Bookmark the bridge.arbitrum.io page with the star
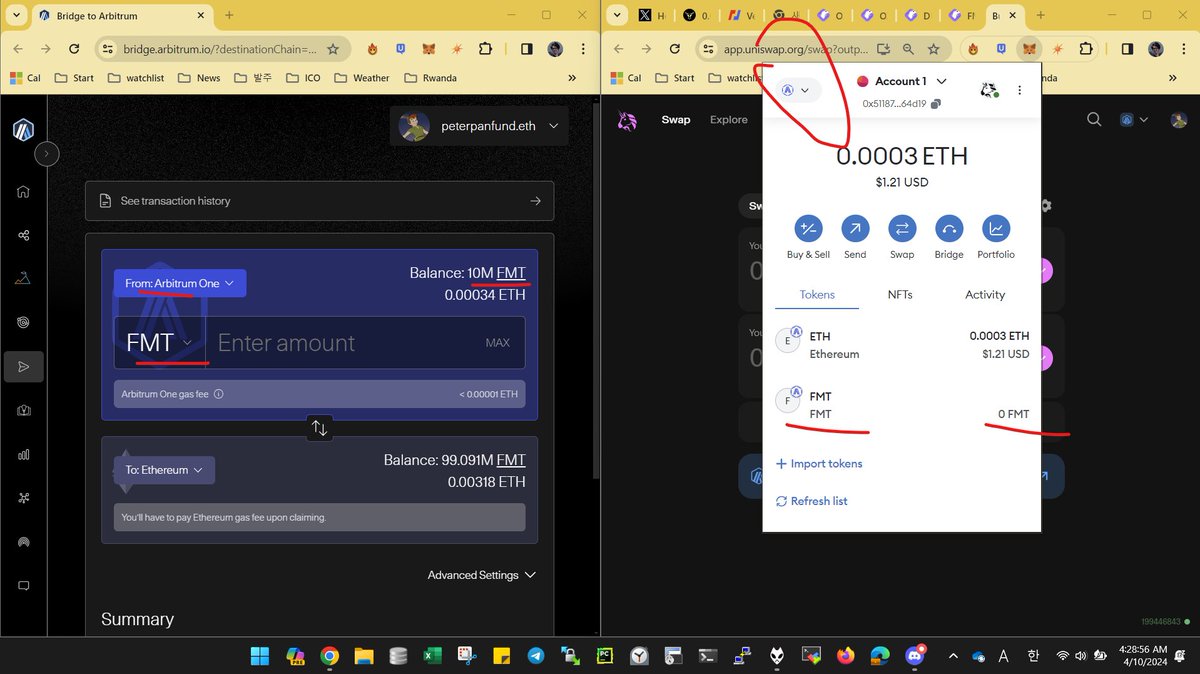 (x=333, y=49)
